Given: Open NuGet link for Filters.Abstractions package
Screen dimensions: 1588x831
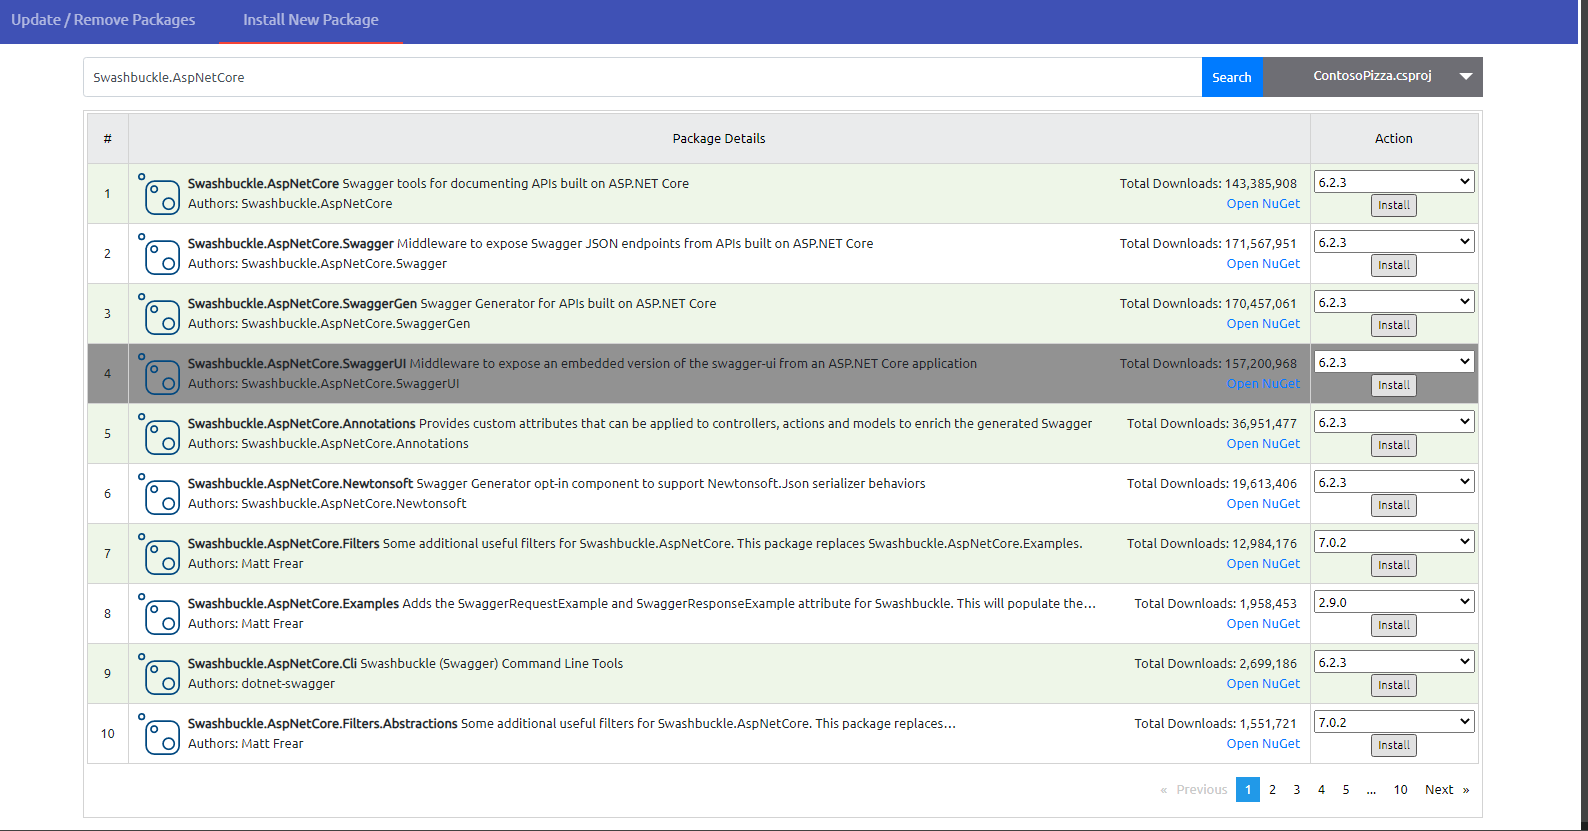Looking at the screenshot, I should [1263, 744].
